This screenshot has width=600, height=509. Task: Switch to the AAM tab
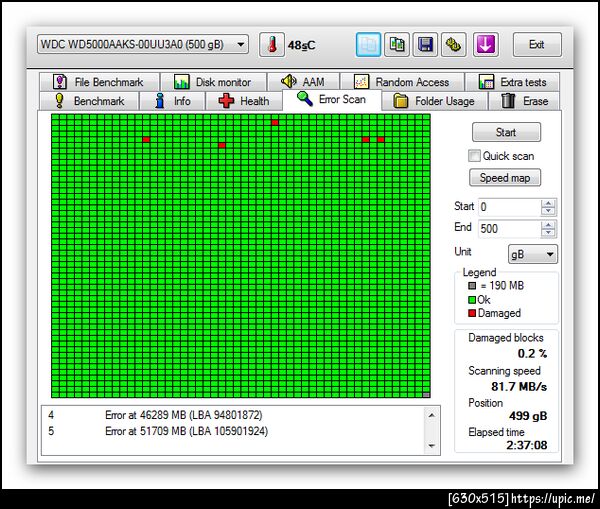[303, 82]
